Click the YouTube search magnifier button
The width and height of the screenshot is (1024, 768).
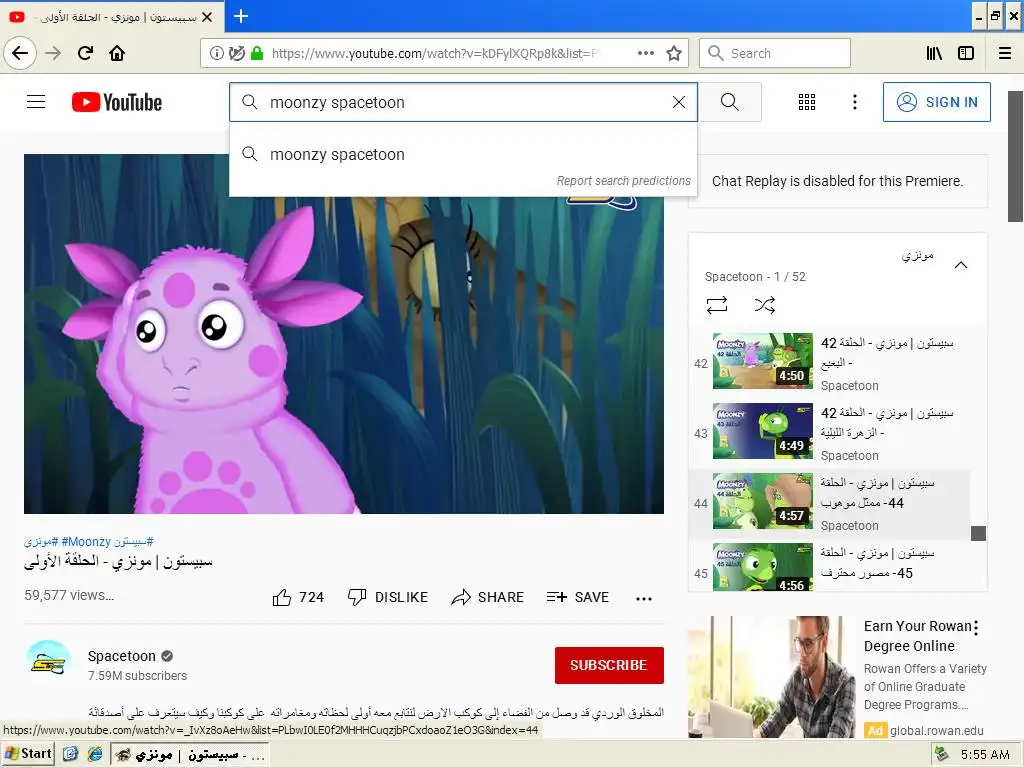click(x=729, y=102)
